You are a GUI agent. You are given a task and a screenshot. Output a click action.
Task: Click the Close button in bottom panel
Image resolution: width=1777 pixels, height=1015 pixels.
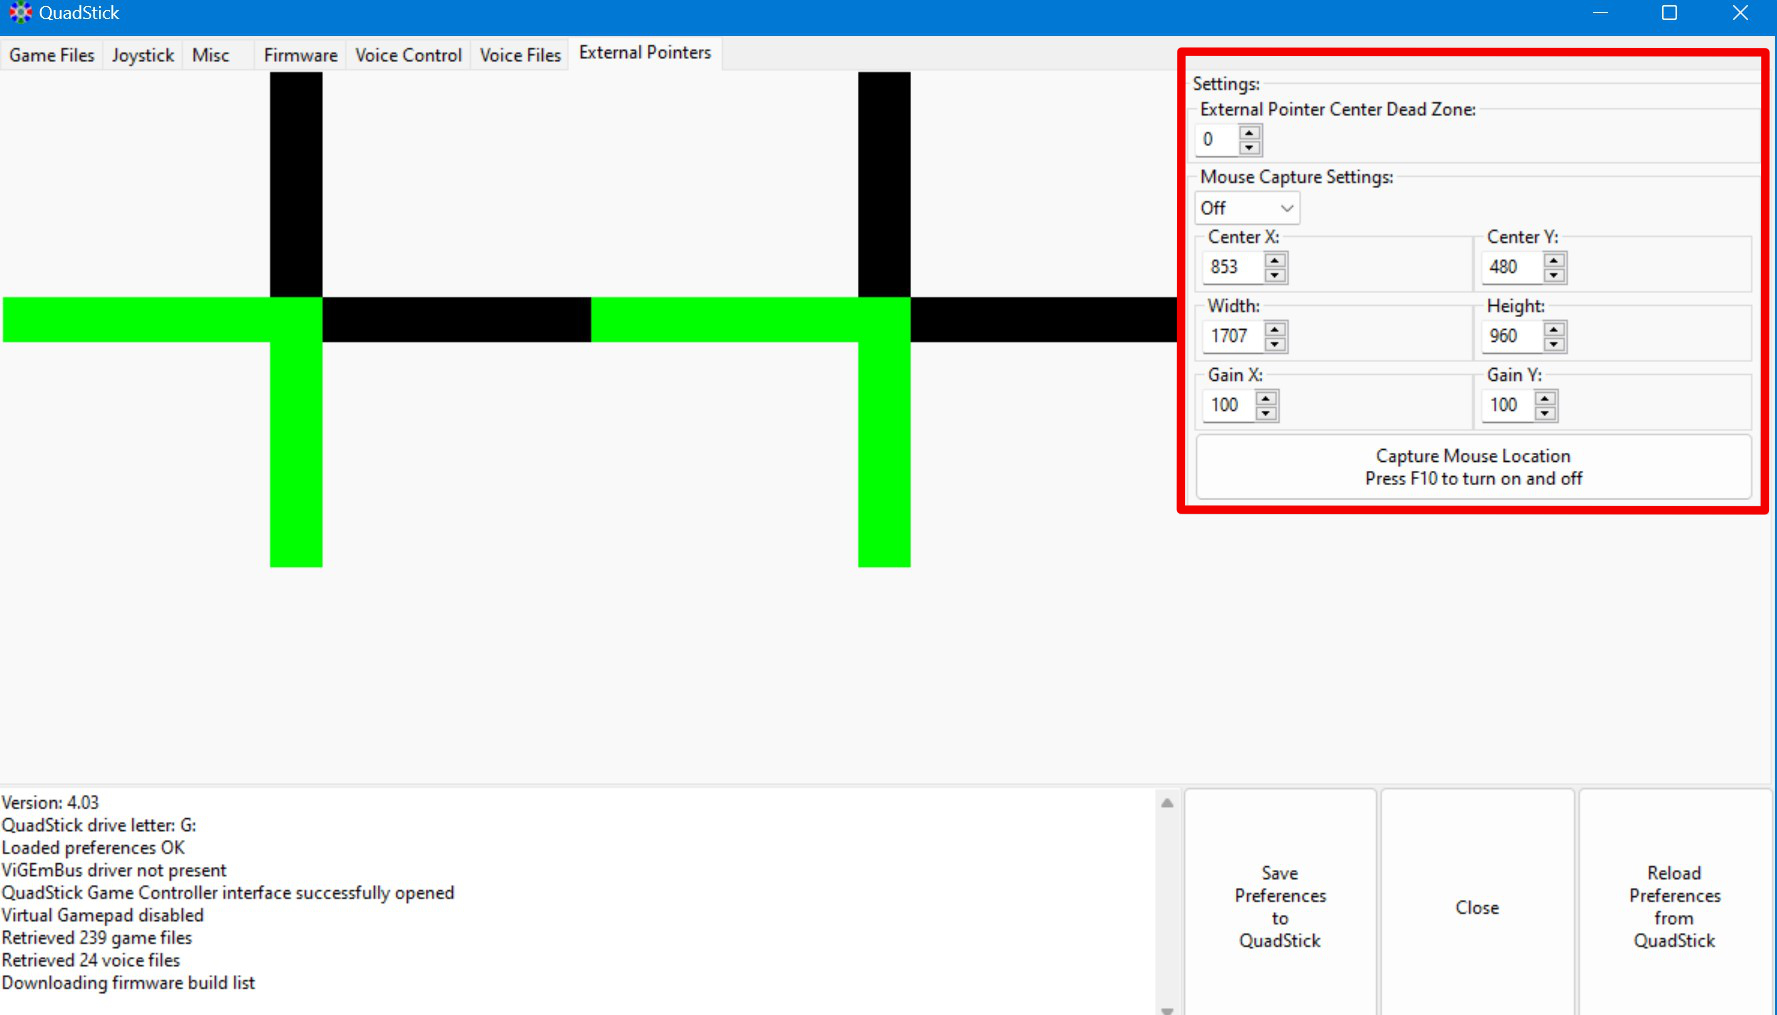tap(1477, 906)
